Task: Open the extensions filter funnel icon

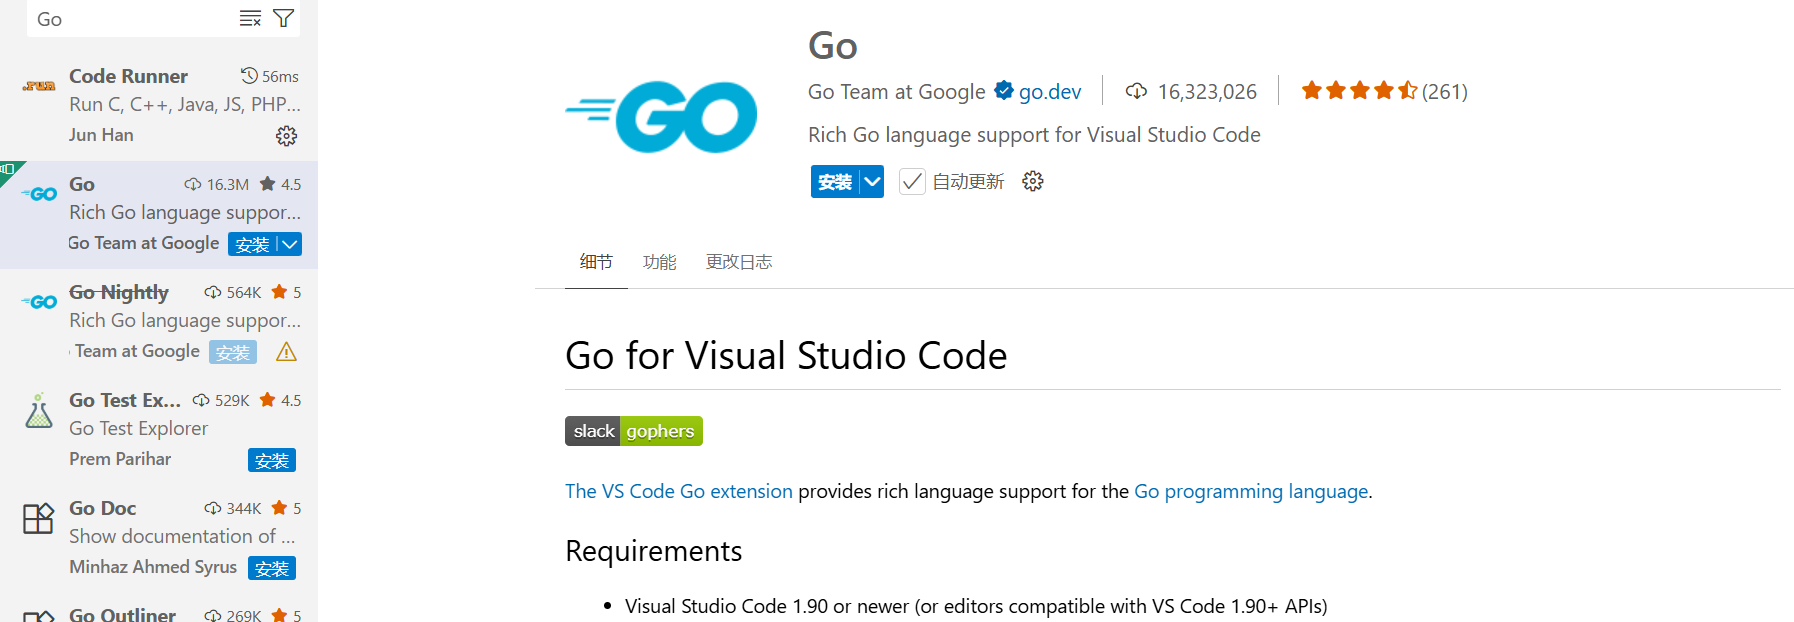Action: (284, 18)
